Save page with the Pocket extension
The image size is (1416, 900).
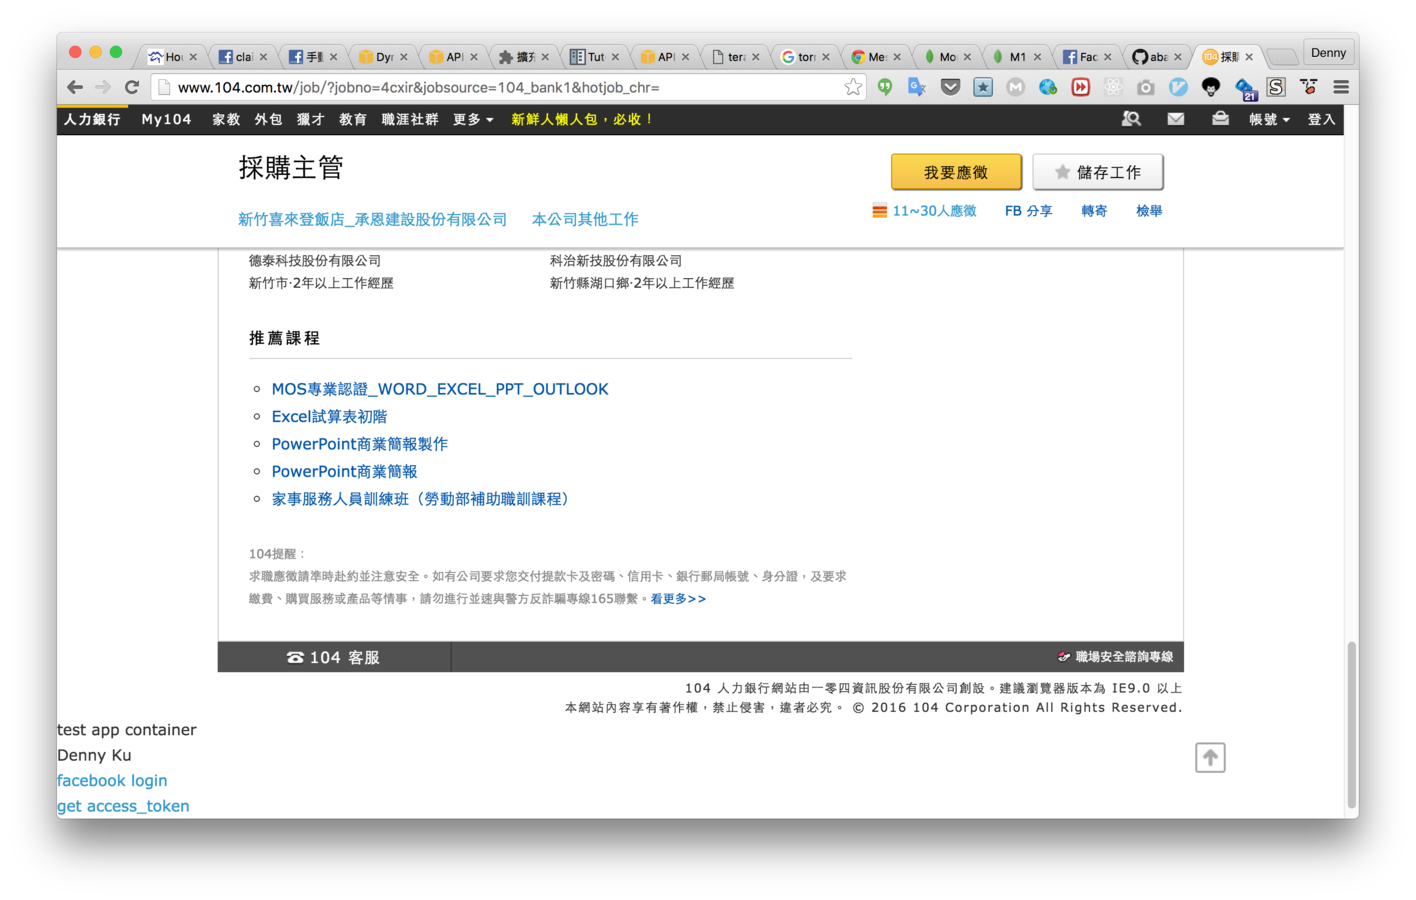coord(950,87)
